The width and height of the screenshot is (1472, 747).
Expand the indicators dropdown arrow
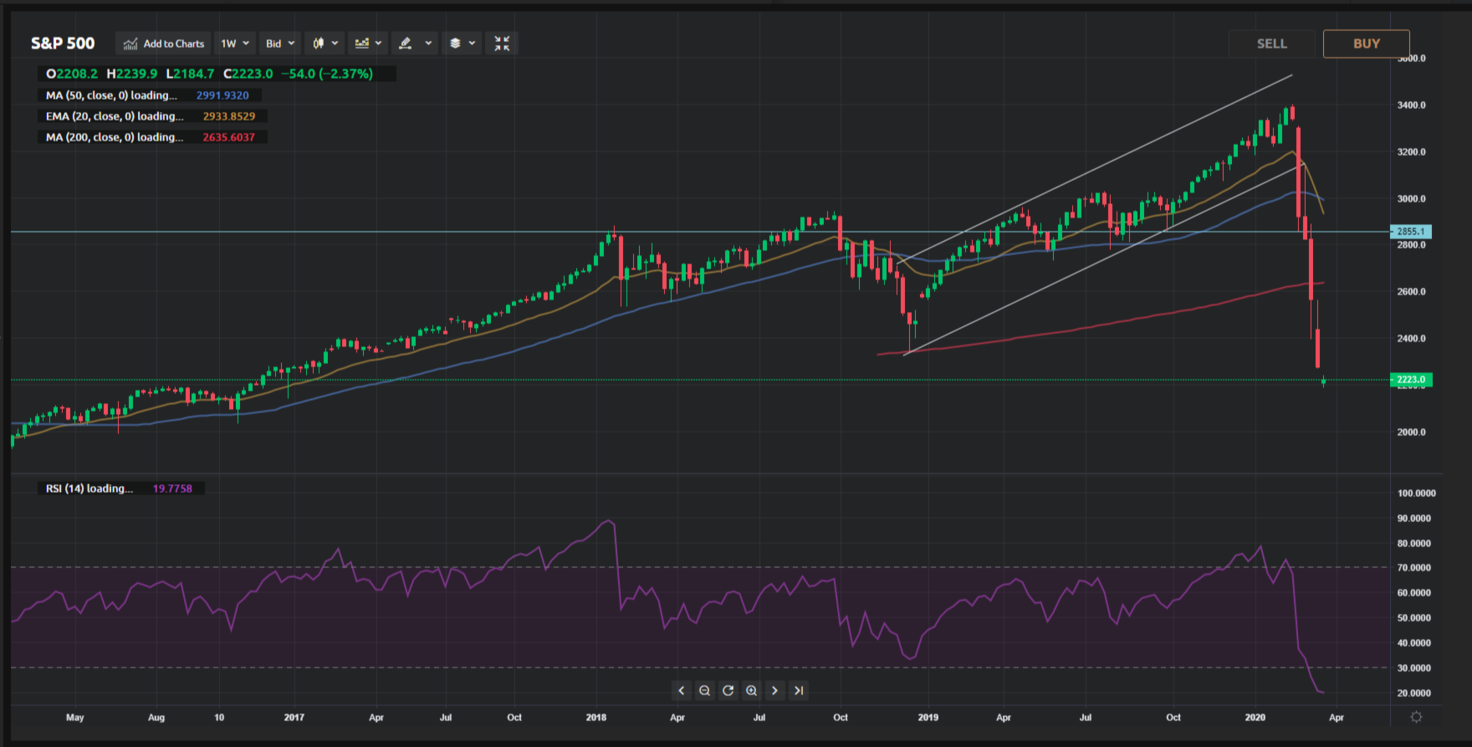(378, 43)
